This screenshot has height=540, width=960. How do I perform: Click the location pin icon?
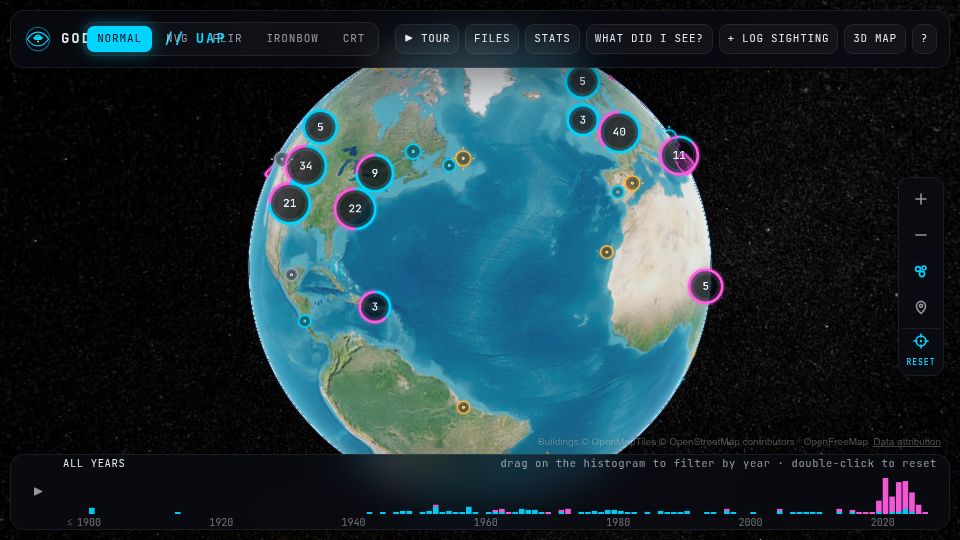(921, 307)
